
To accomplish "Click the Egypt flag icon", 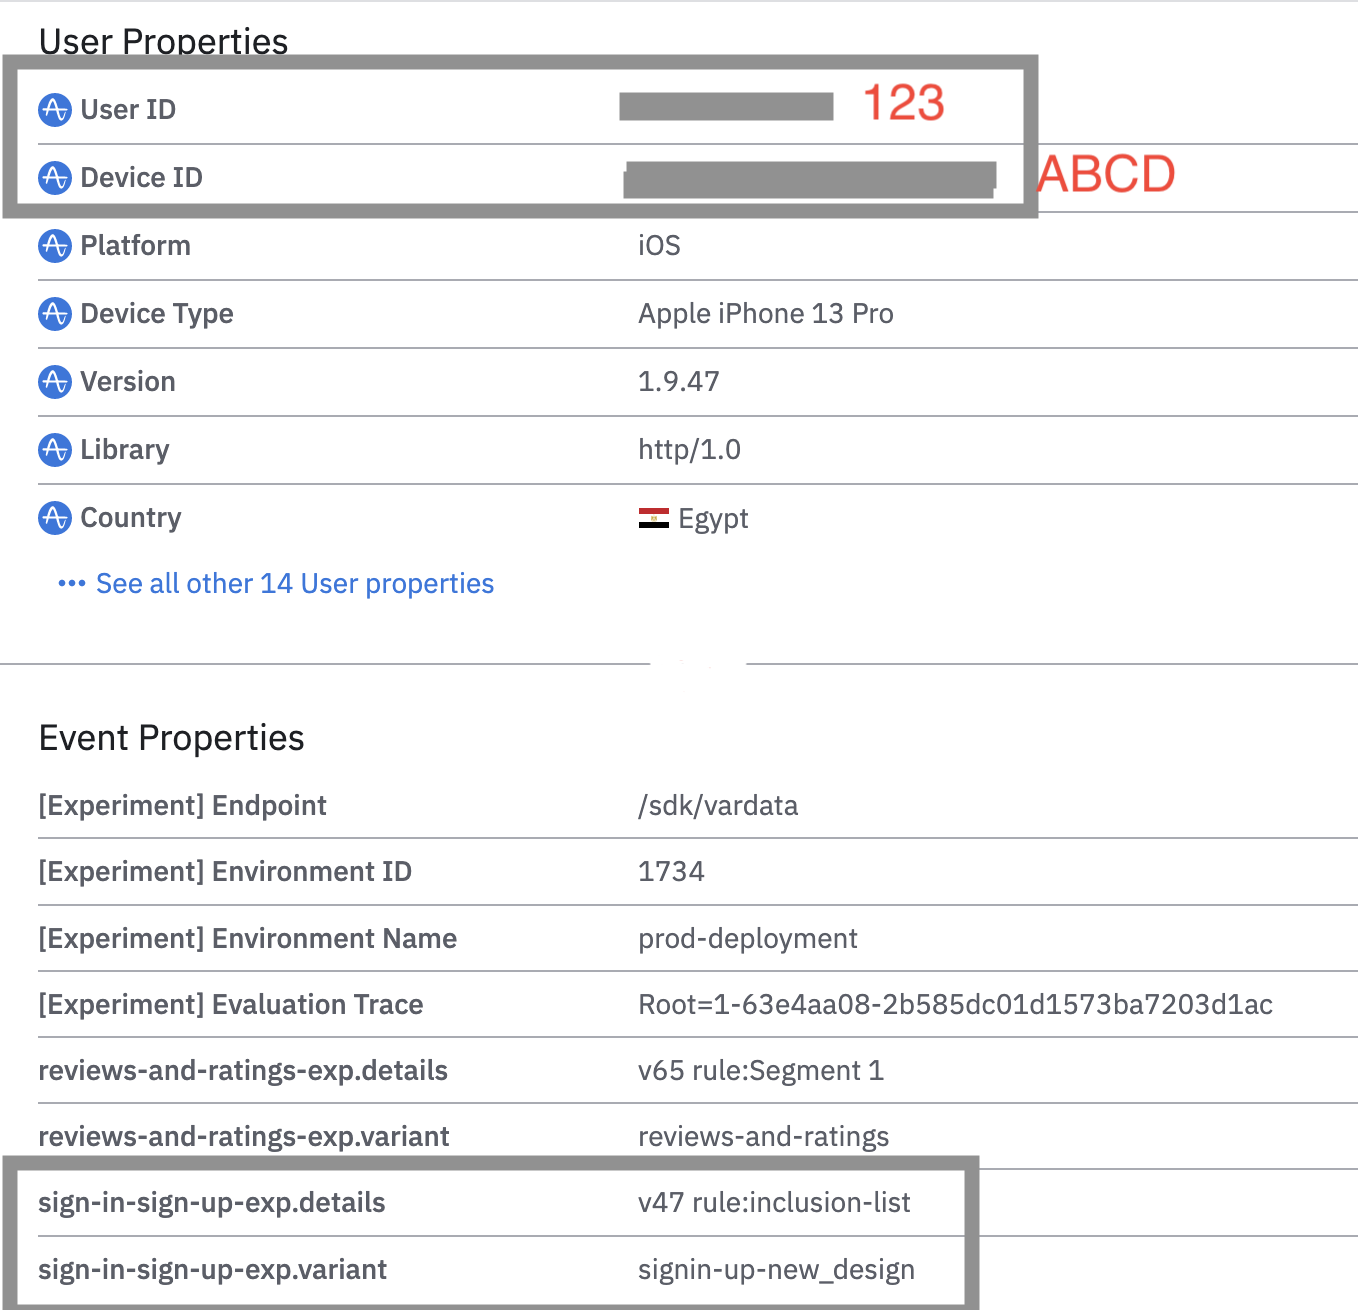I will click(x=654, y=518).
